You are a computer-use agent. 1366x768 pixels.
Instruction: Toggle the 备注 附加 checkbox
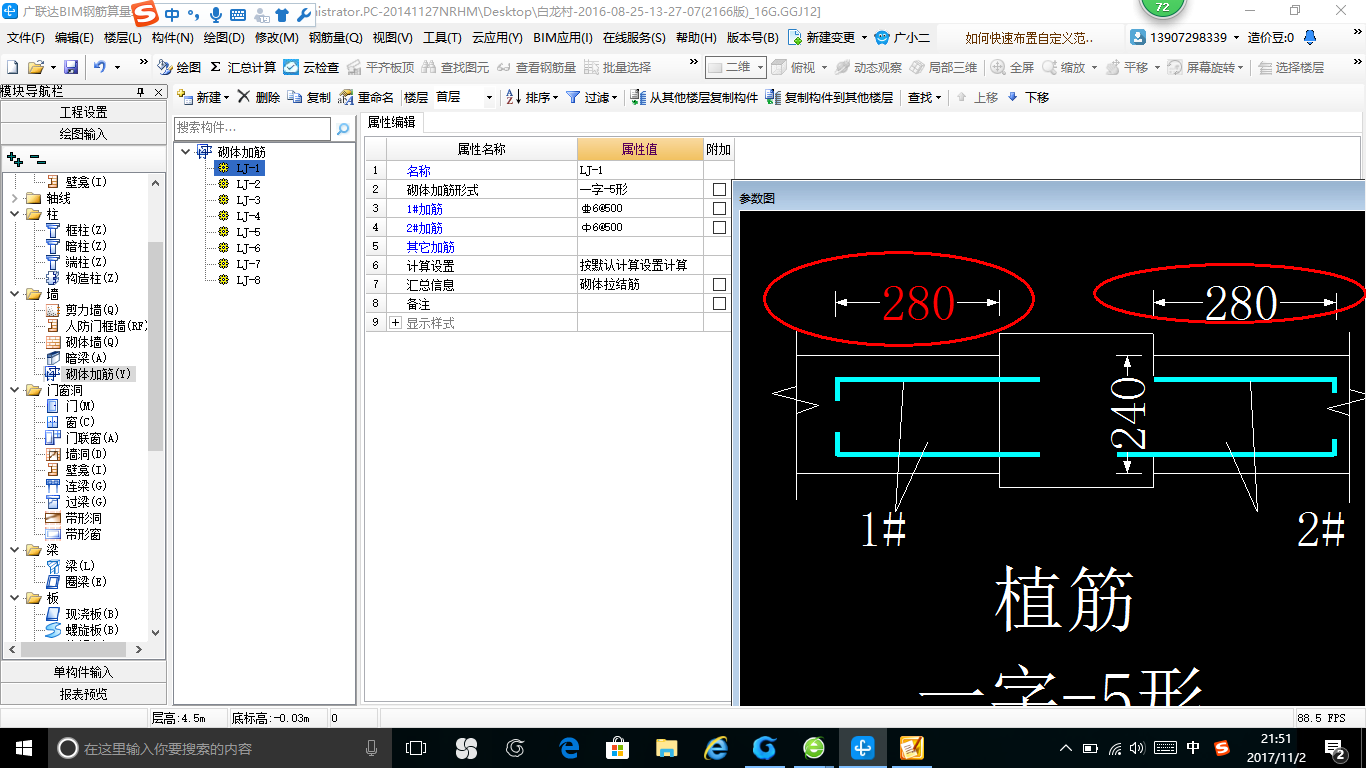tap(719, 303)
